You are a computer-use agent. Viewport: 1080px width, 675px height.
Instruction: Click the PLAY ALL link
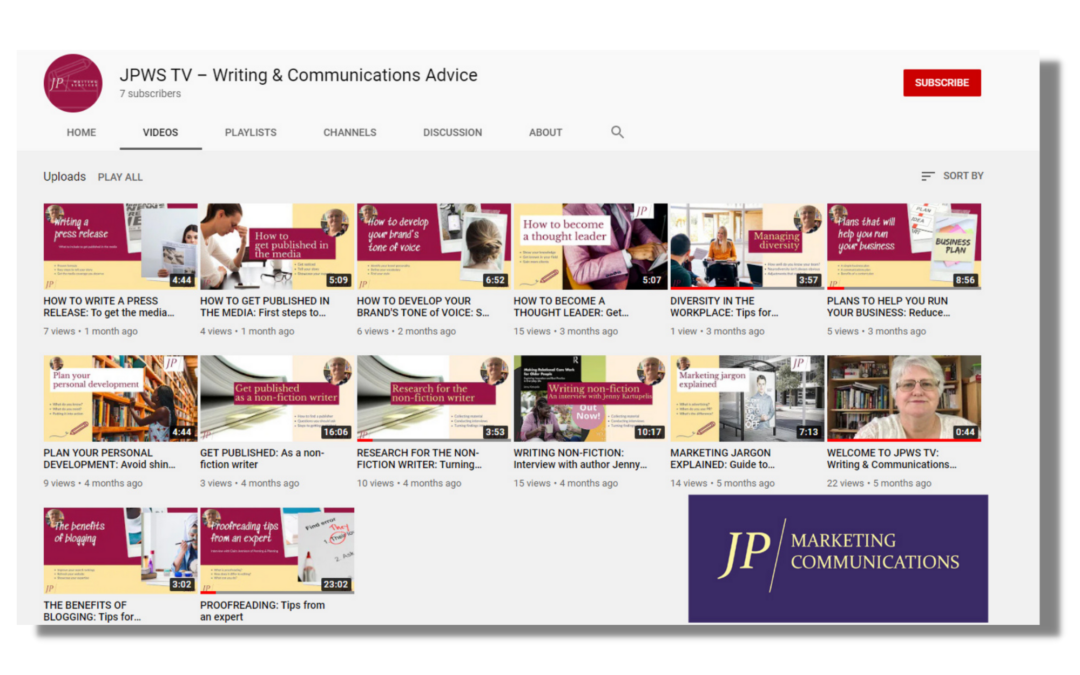tap(120, 177)
